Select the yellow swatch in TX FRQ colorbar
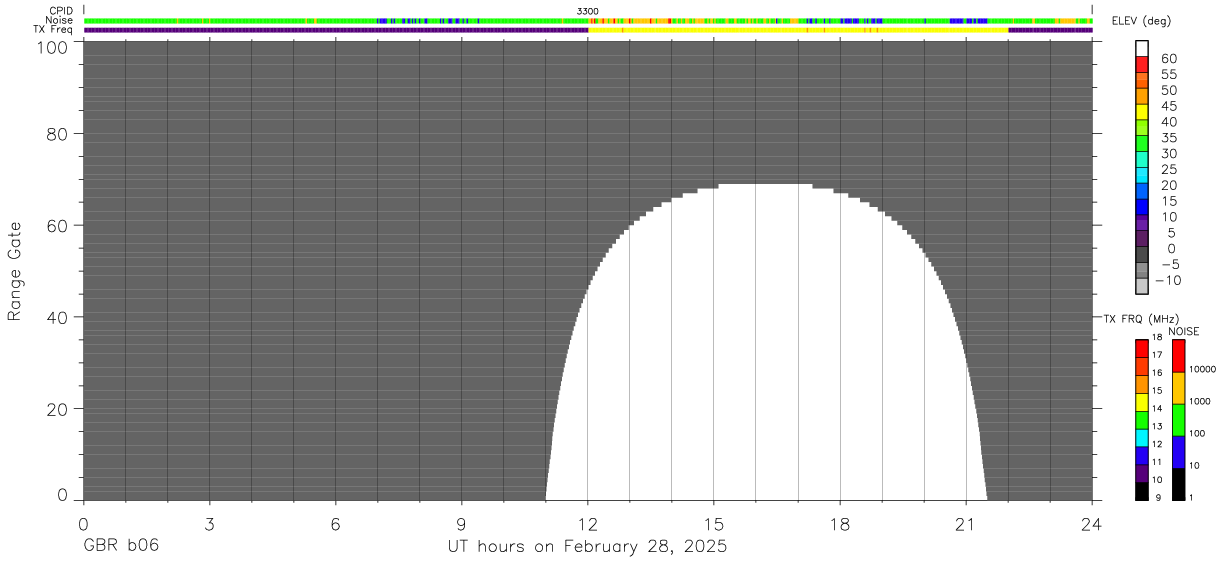 1141,401
